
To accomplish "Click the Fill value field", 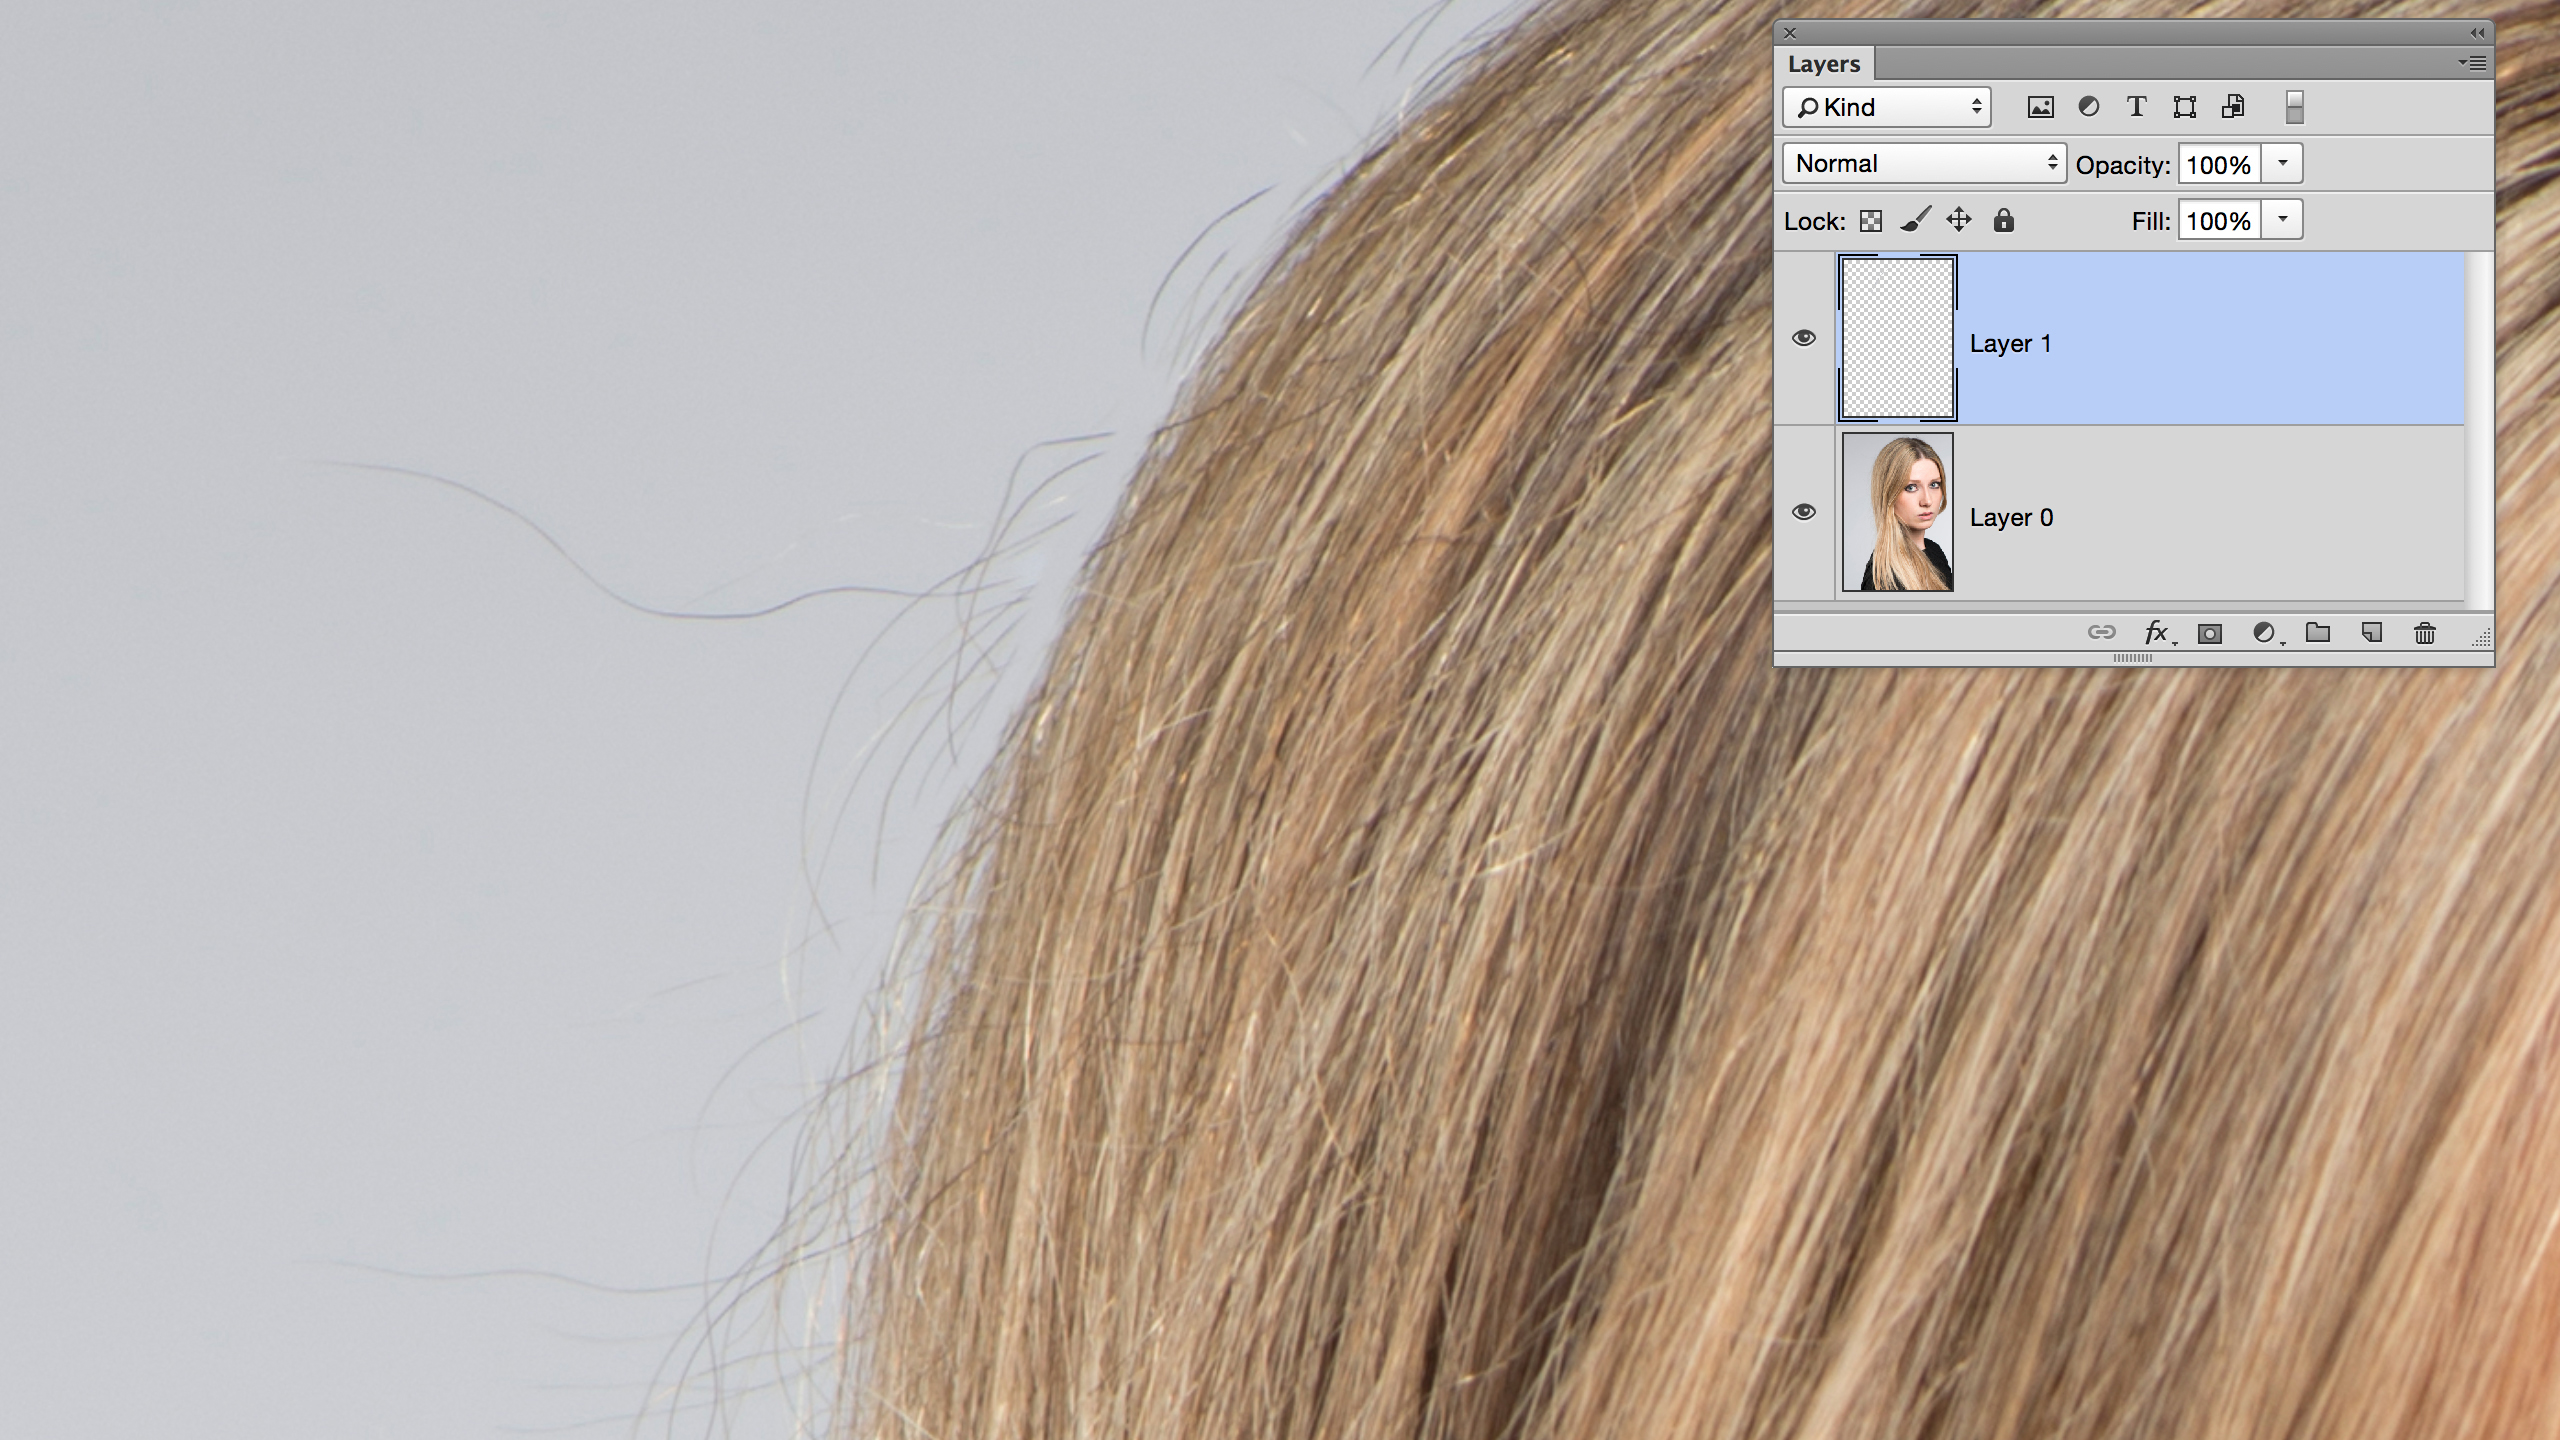I will pyautogui.click(x=2220, y=220).
